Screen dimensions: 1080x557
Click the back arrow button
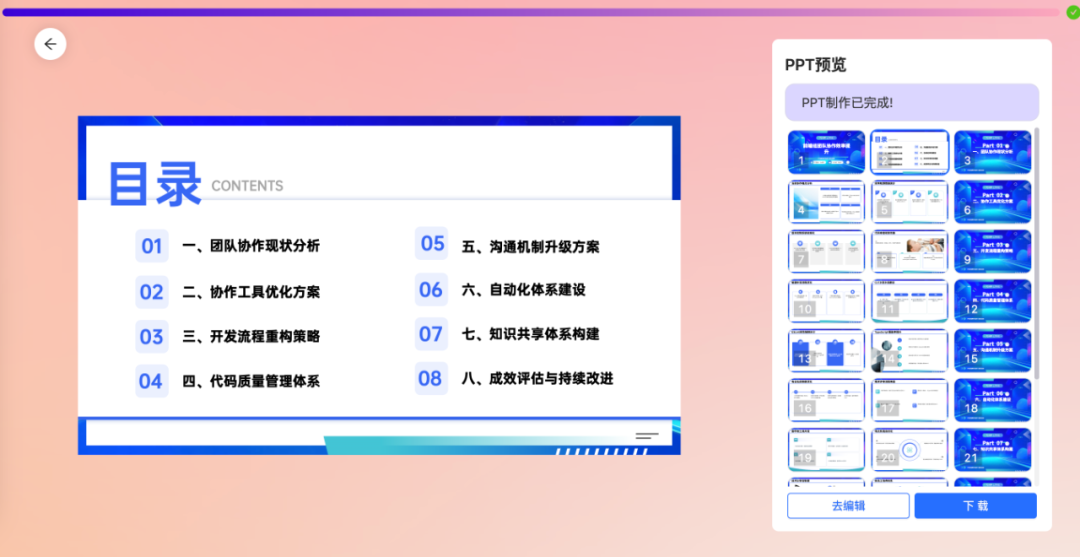50,44
